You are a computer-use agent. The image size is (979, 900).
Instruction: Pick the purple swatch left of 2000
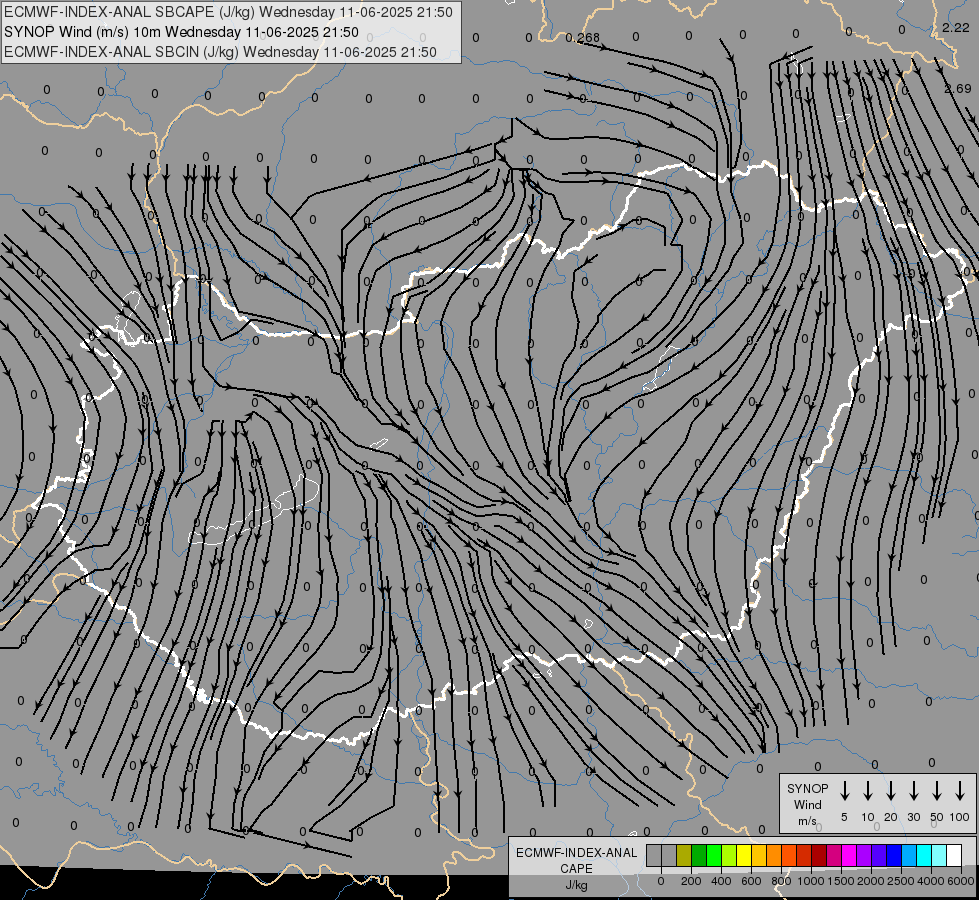pos(864,855)
